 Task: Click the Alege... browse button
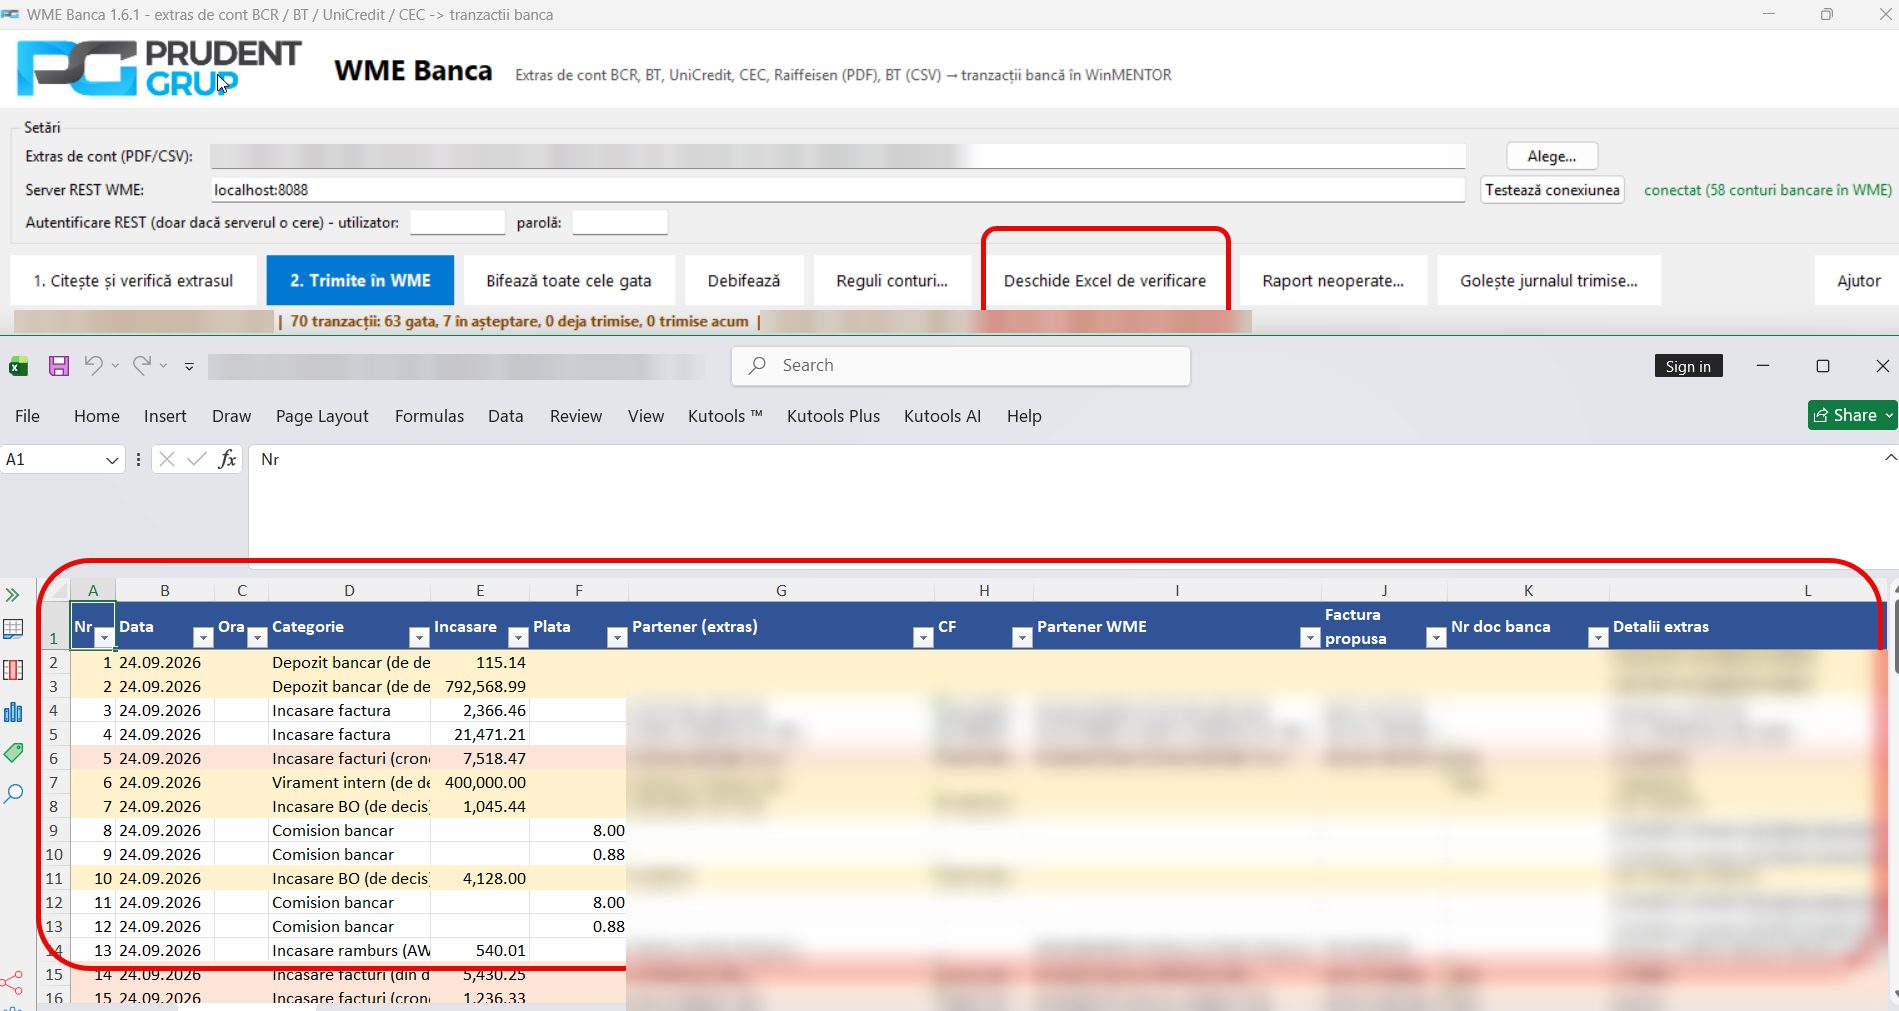pyautogui.click(x=1552, y=156)
